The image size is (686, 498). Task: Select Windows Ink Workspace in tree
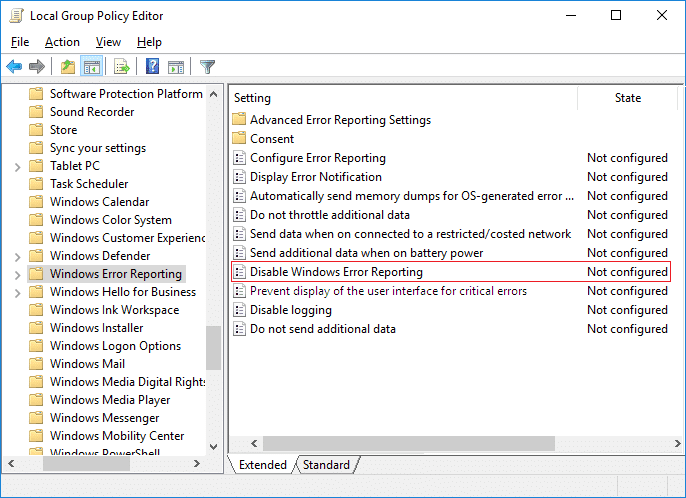click(x=114, y=310)
